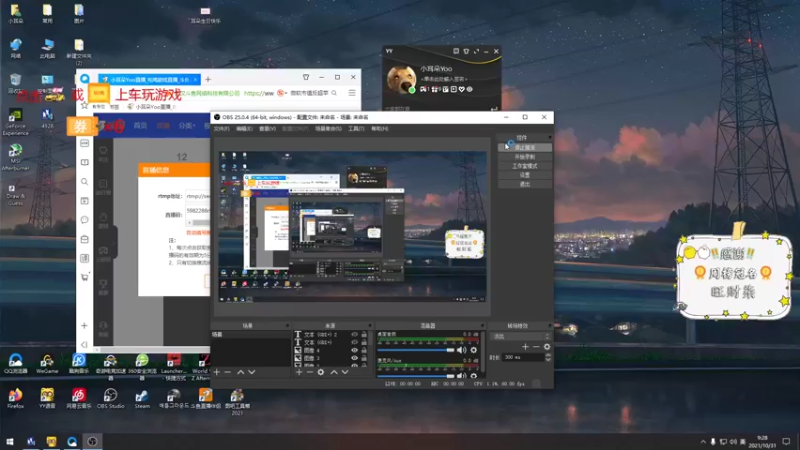Click search icon in browser left sidebar
Screen dimensions: 800x450
coord(85,182)
